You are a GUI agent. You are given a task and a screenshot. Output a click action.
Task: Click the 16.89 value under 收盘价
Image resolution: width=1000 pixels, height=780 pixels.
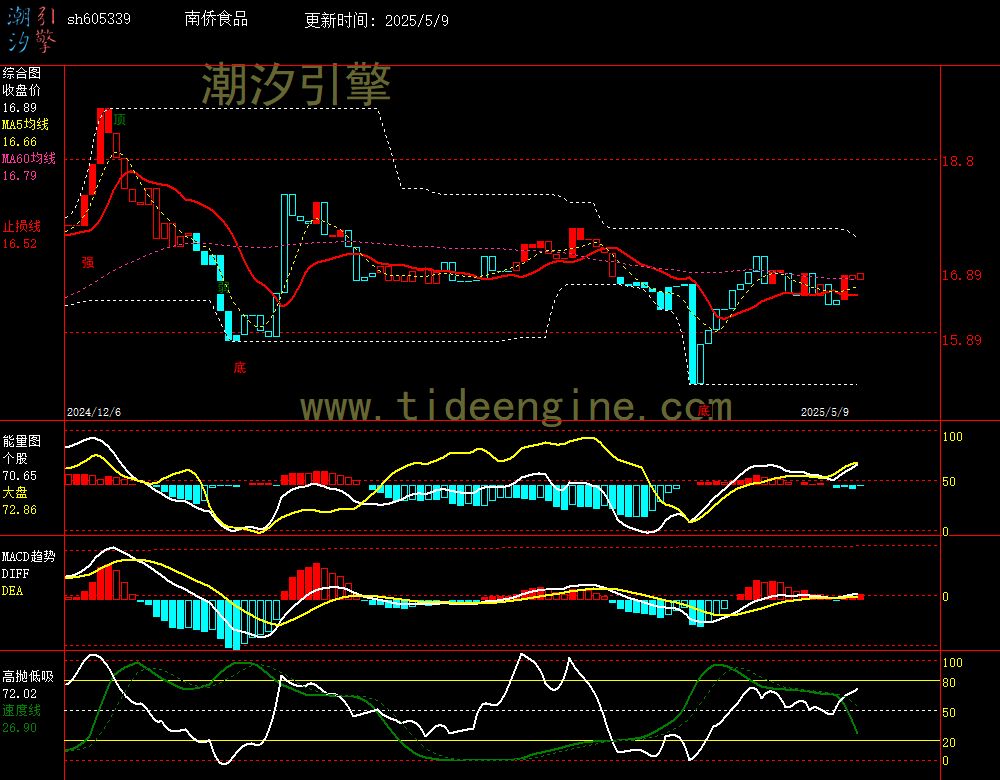pos(20,108)
